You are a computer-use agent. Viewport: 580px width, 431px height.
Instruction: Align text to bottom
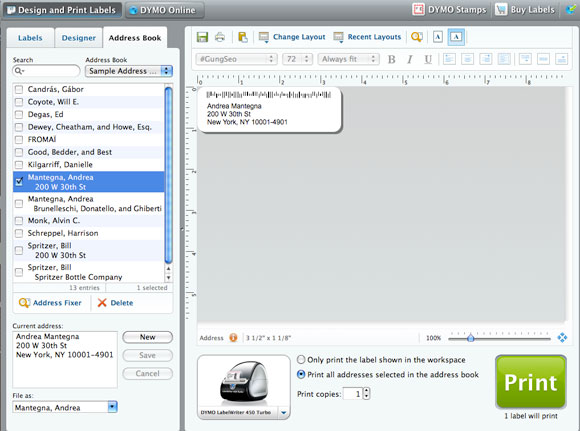click(x=562, y=59)
